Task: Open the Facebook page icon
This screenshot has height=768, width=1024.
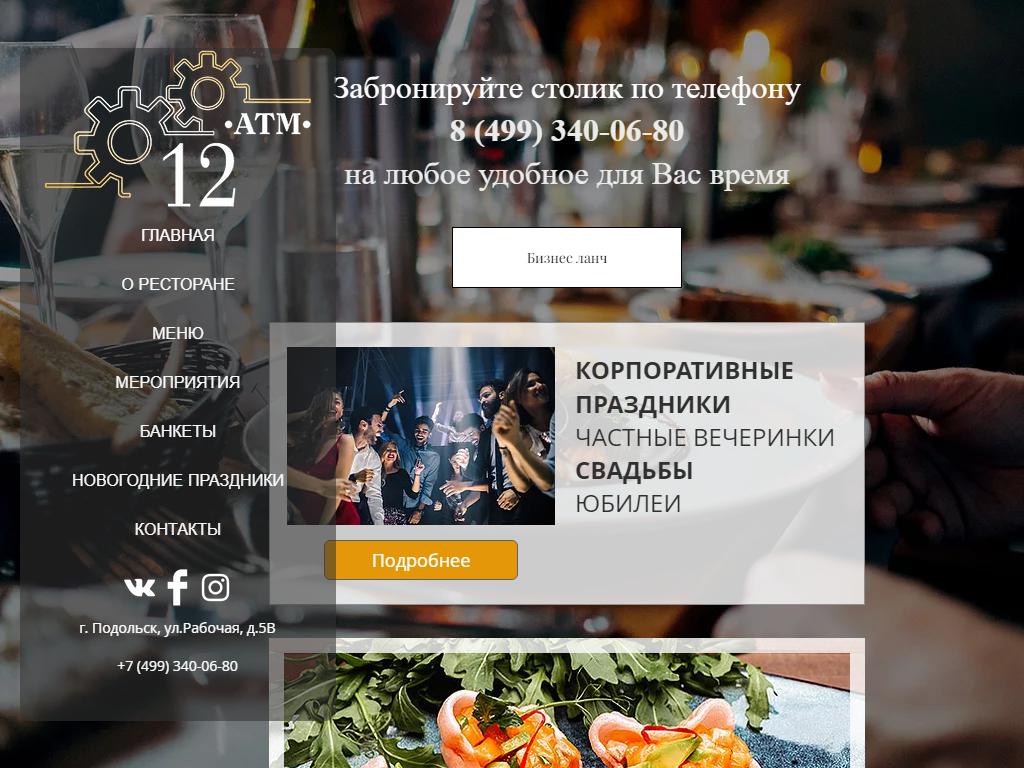Action: click(178, 587)
